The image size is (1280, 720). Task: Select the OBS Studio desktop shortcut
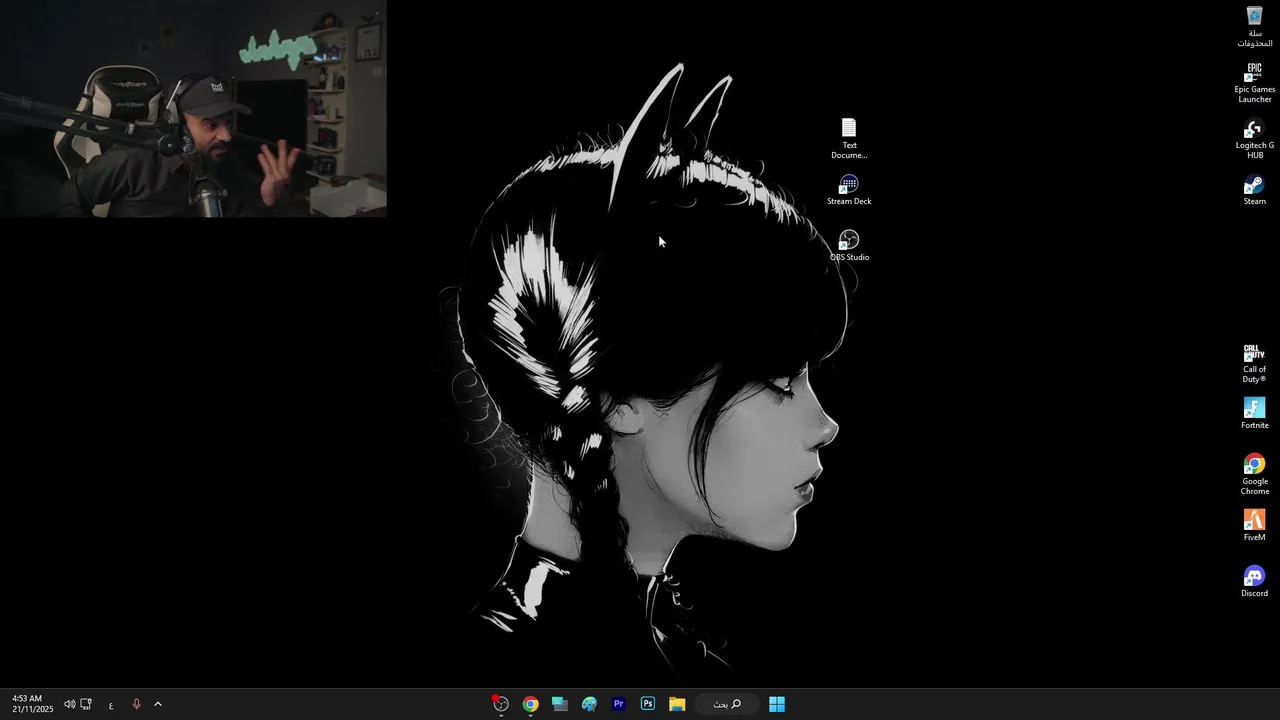coord(849,246)
